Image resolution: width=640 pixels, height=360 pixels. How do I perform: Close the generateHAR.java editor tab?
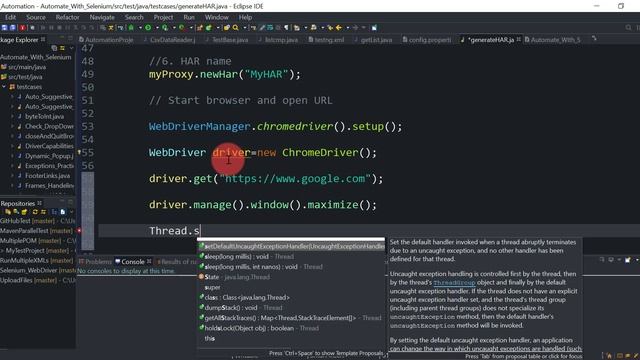(518, 40)
